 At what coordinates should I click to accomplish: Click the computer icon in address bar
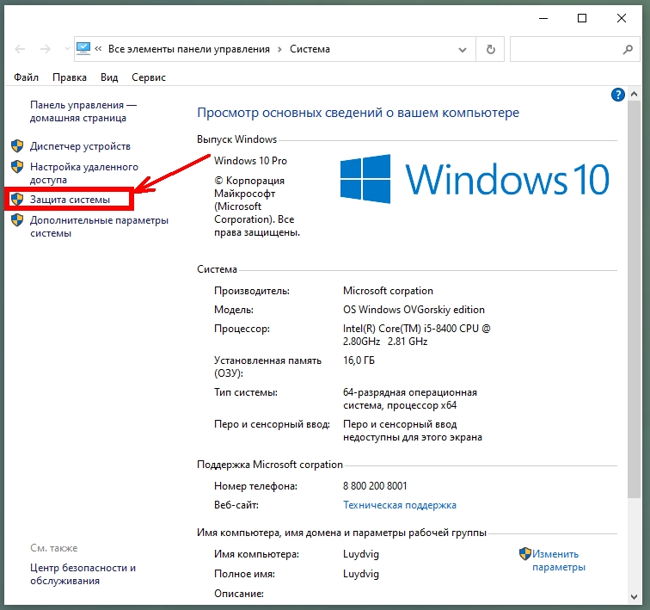[x=83, y=48]
